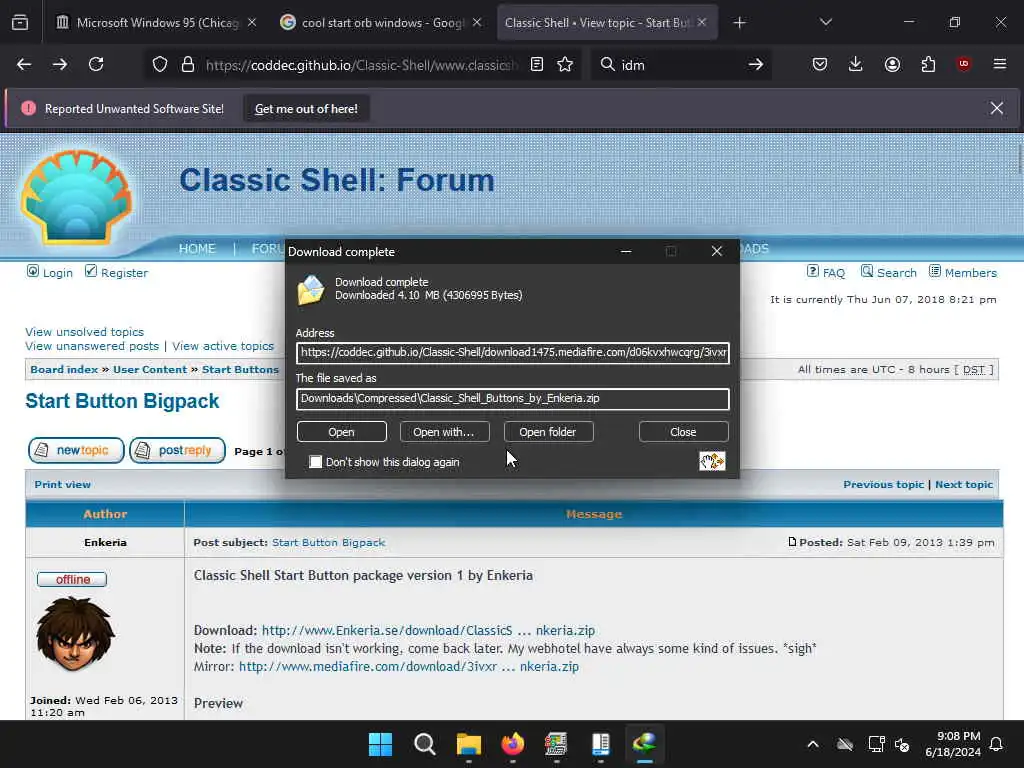The height and width of the screenshot is (768, 1024).
Task: Switch to Firefox in taskbar
Action: (x=513, y=744)
